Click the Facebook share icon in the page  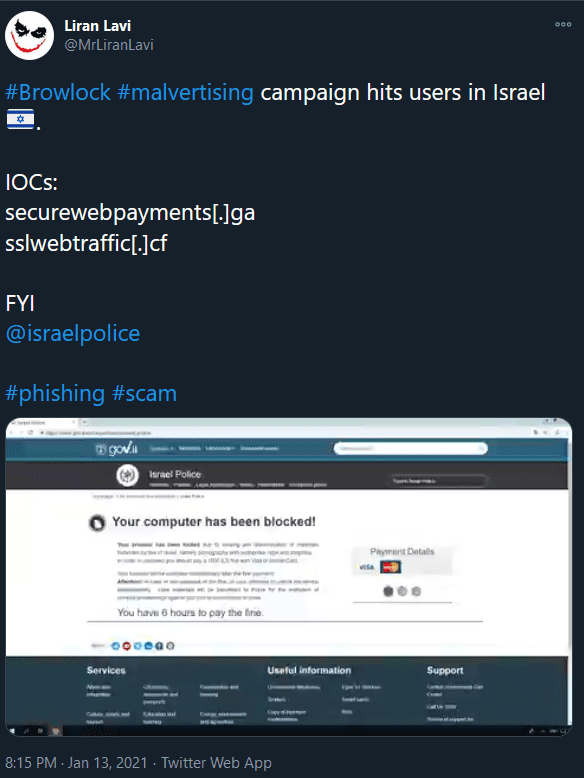tap(159, 646)
